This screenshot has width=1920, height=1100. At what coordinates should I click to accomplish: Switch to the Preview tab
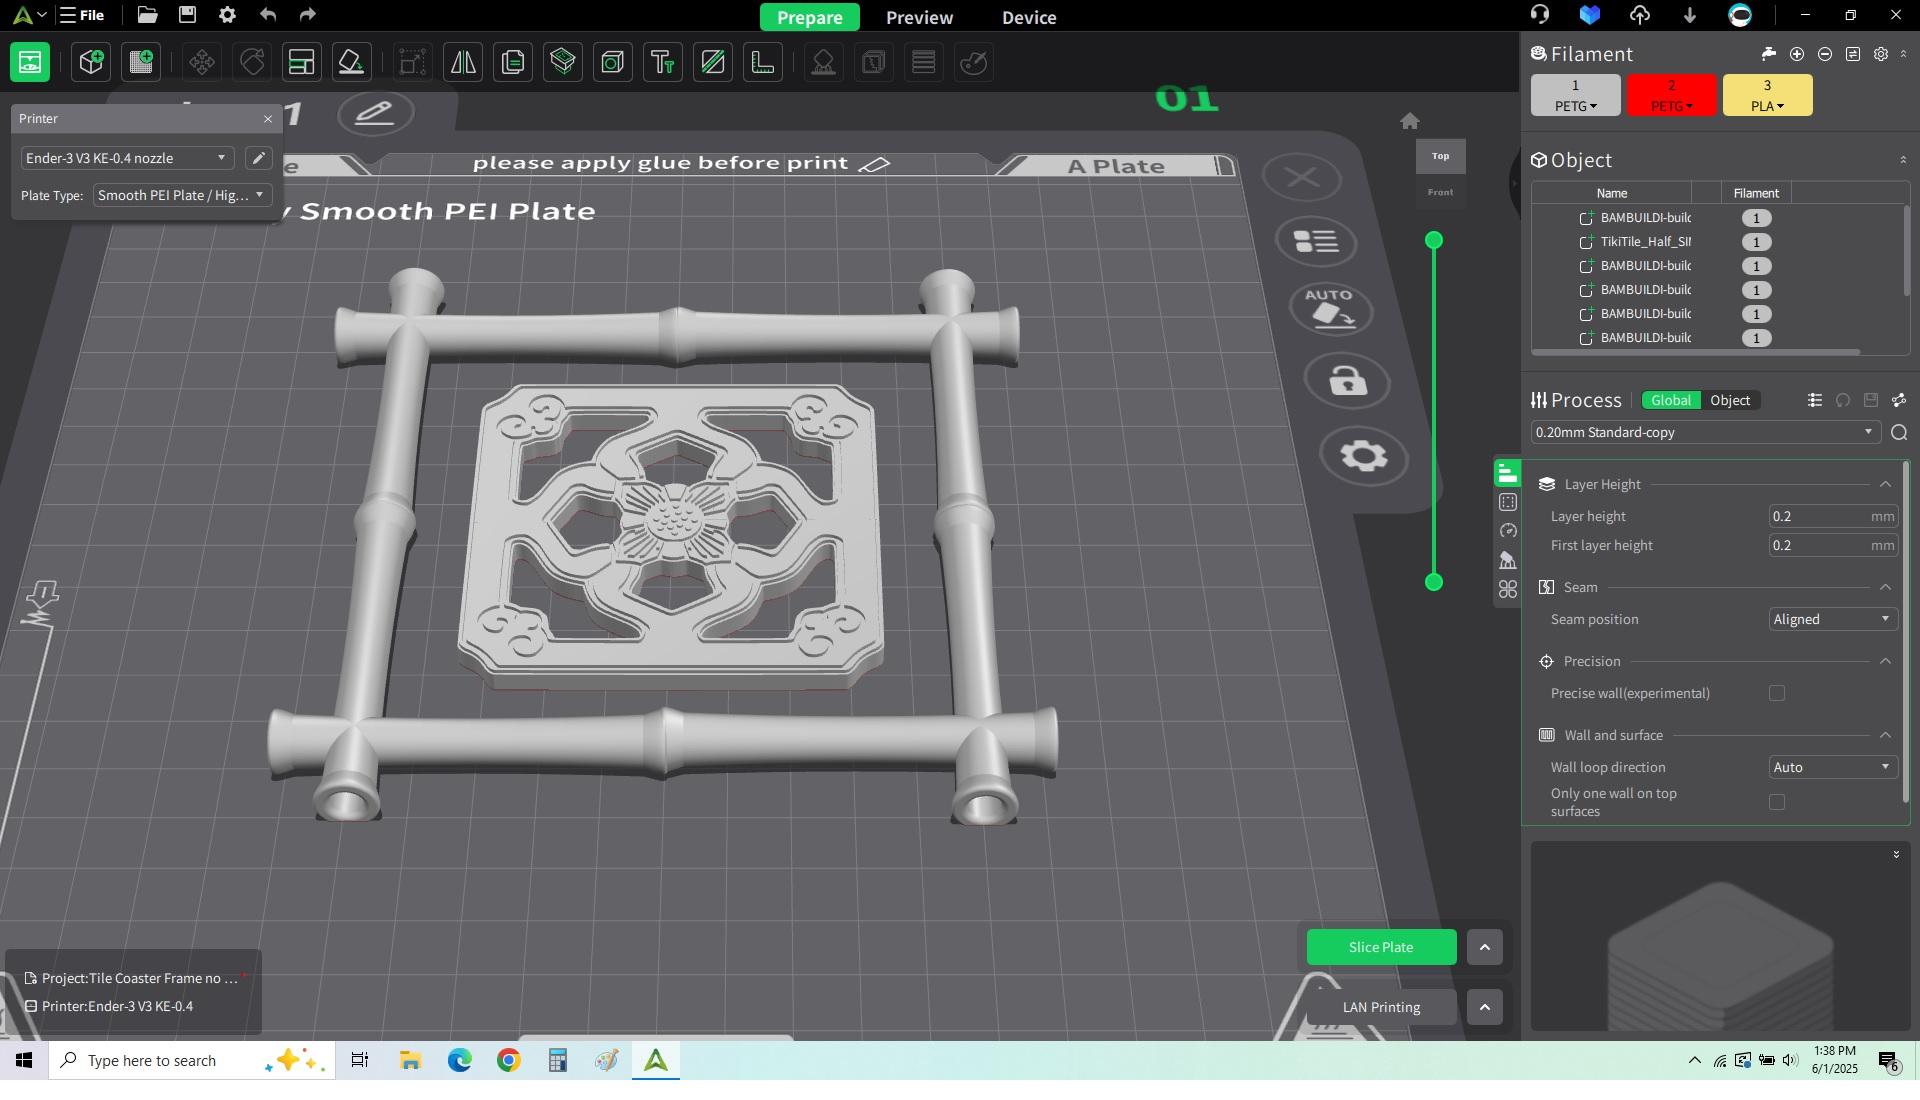pyautogui.click(x=919, y=17)
